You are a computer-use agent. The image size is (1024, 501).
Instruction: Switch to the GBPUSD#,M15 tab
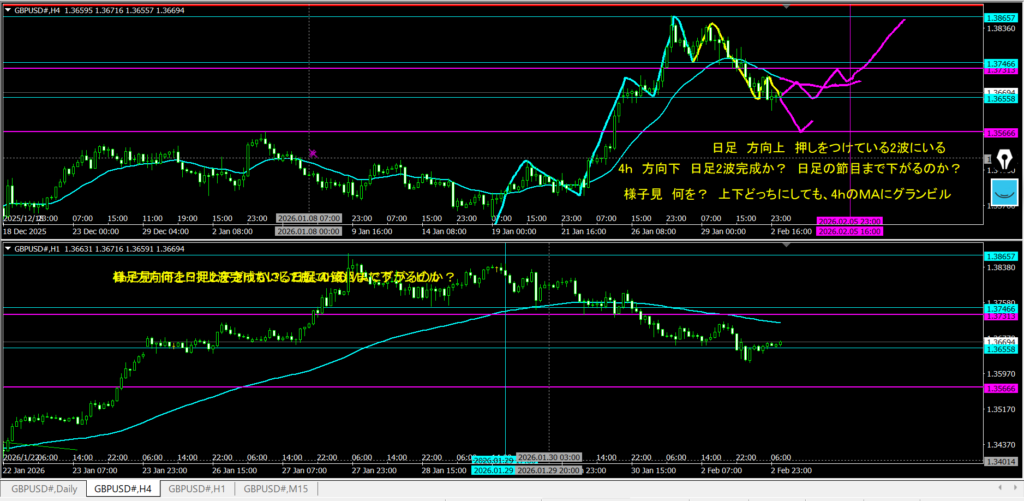point(274,489)
